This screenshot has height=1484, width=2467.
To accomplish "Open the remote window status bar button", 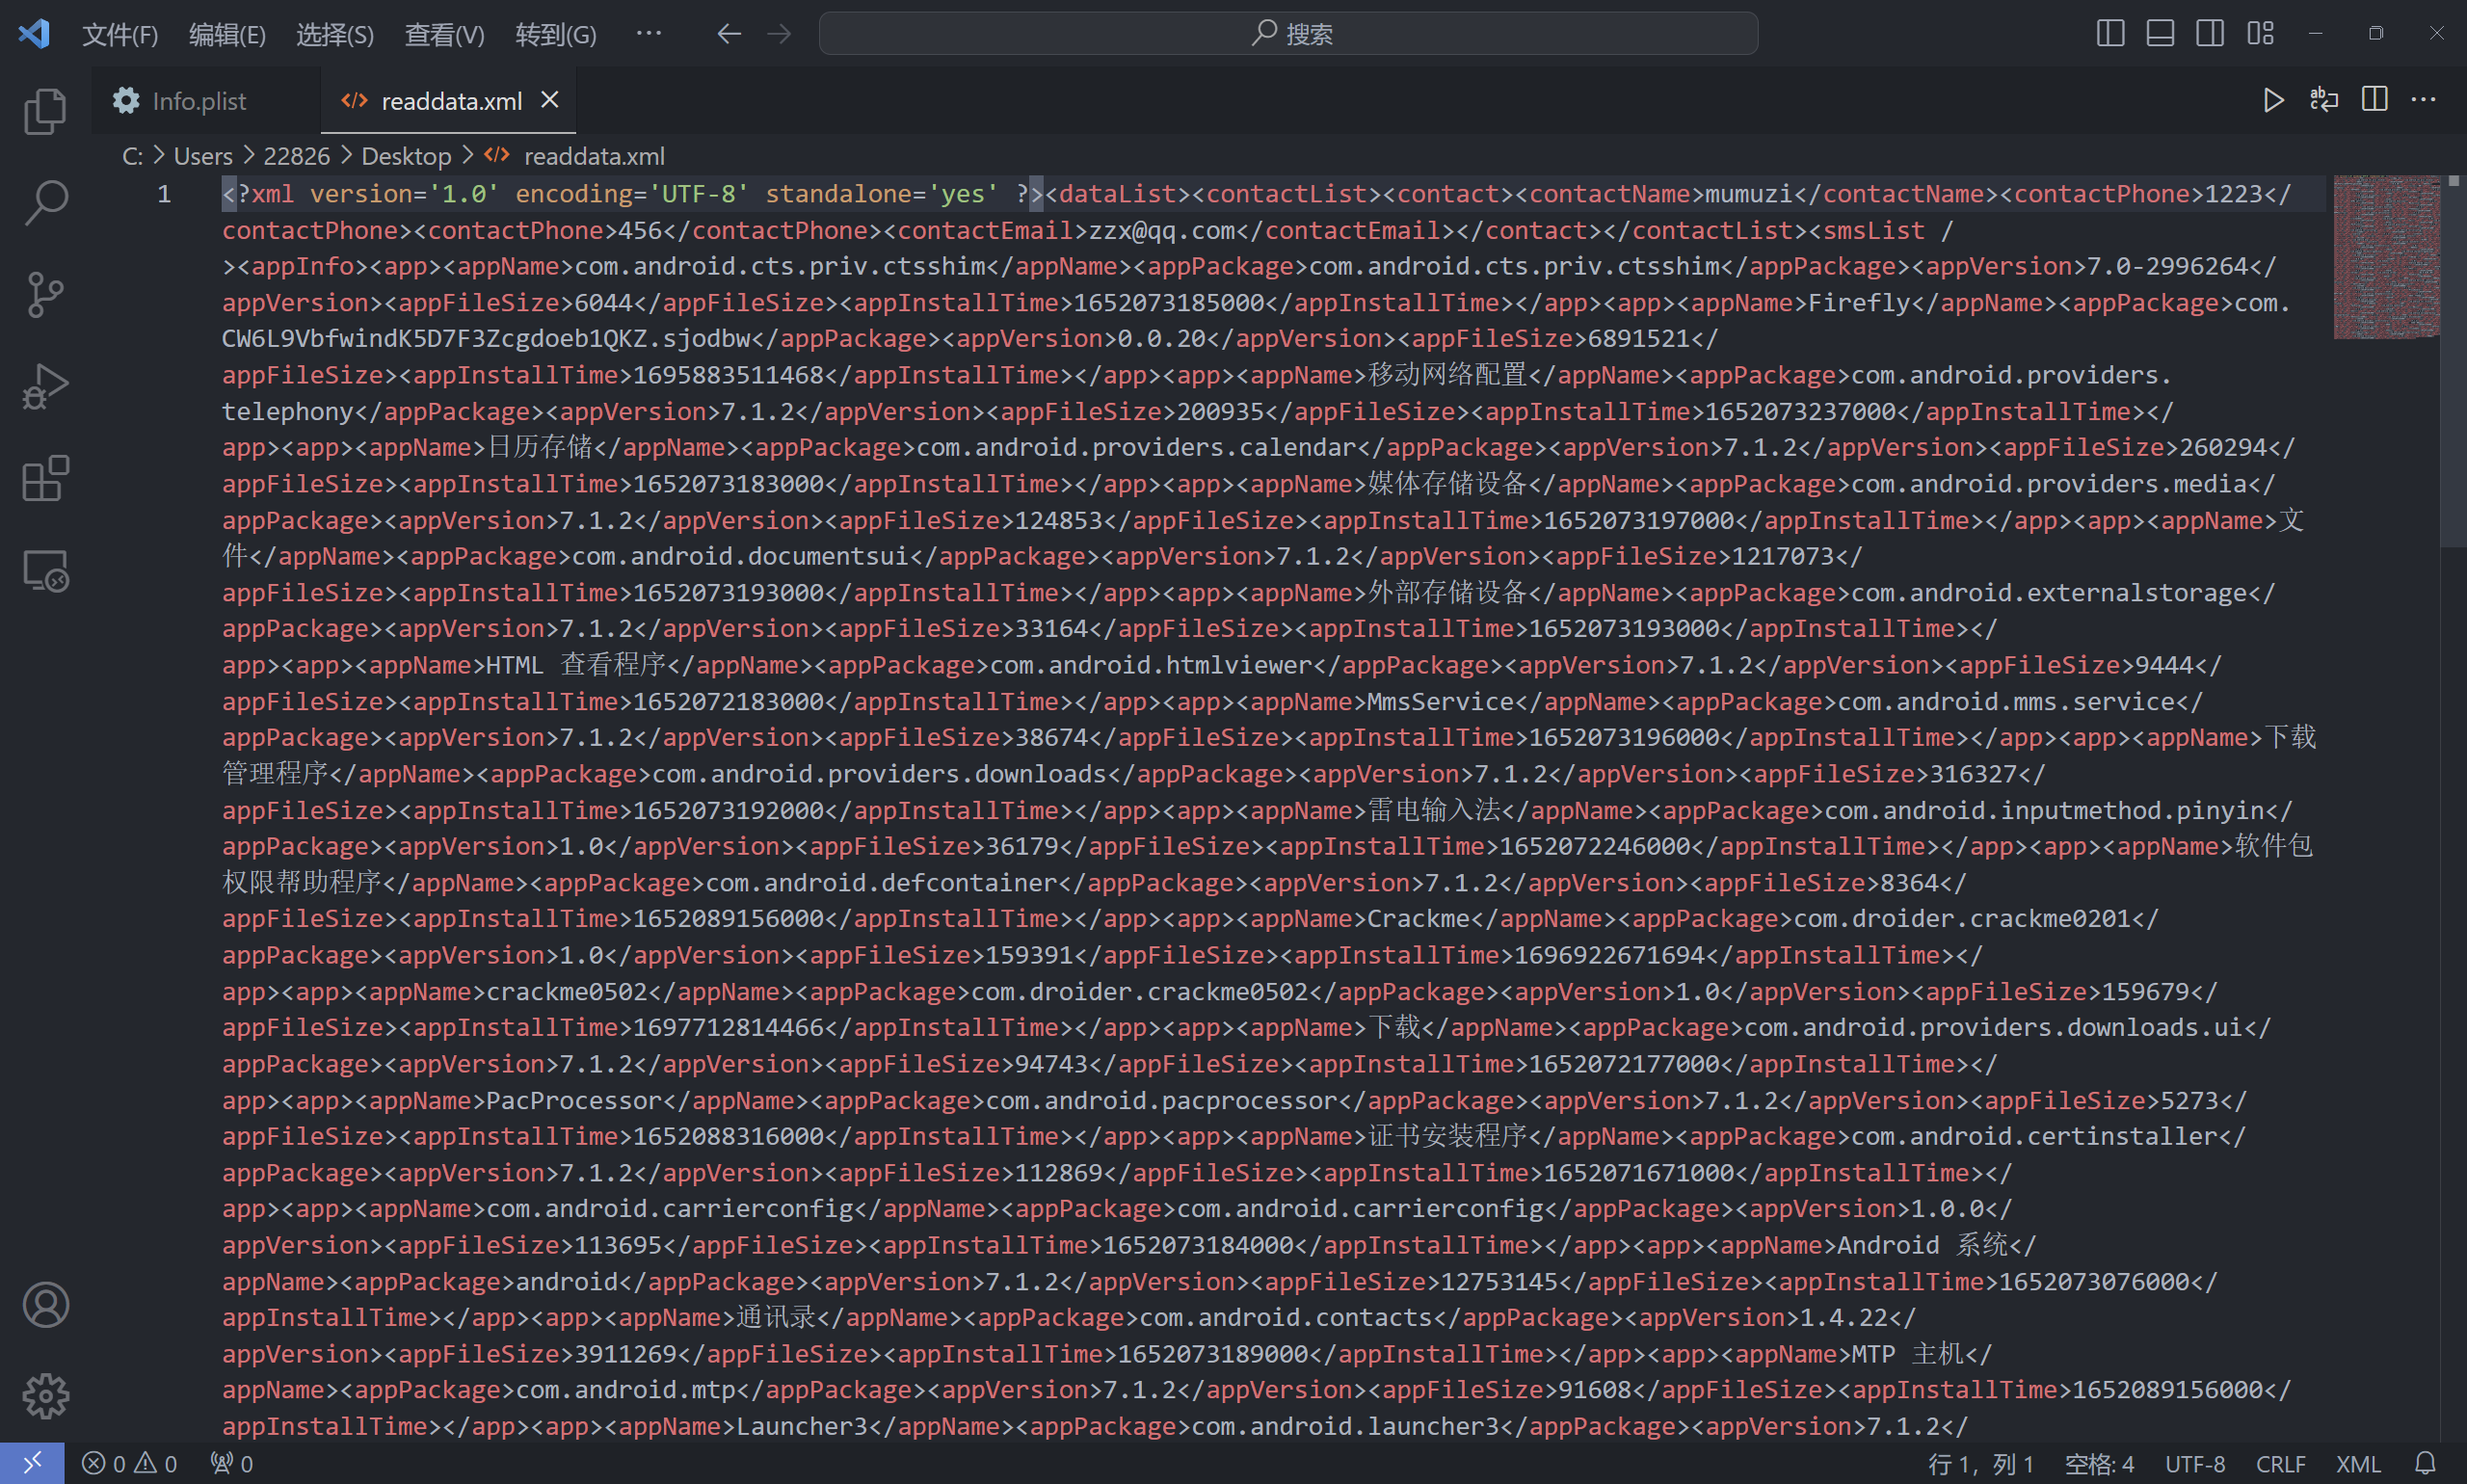I will (x=32, y=1463).
